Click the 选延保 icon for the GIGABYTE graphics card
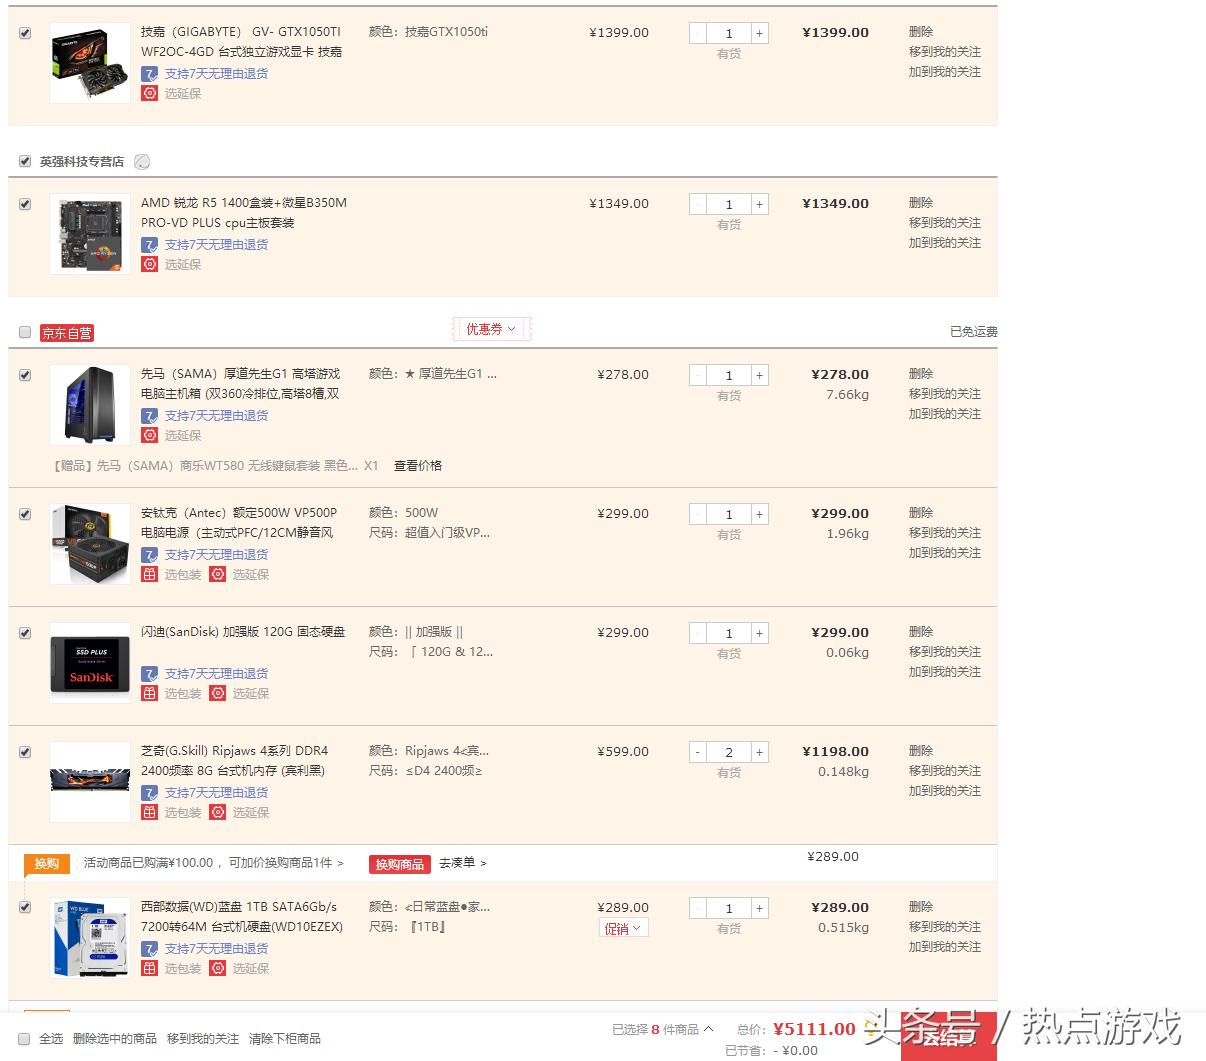 pos(150,93)
